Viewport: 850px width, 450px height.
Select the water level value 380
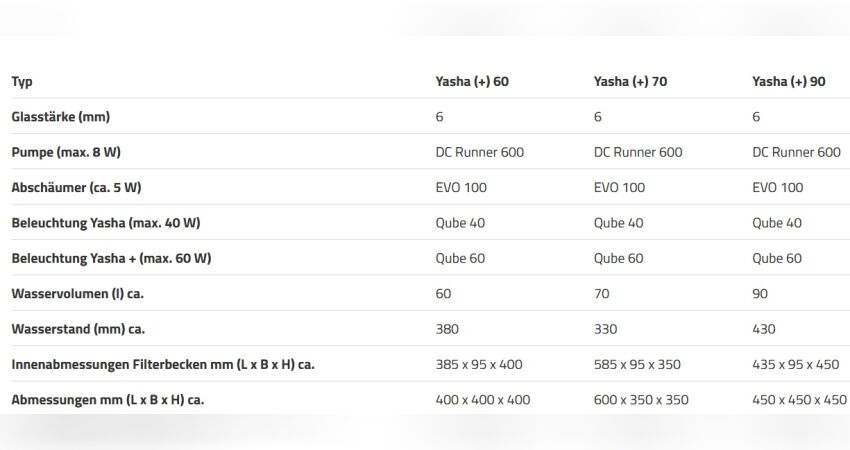[447, 329]
